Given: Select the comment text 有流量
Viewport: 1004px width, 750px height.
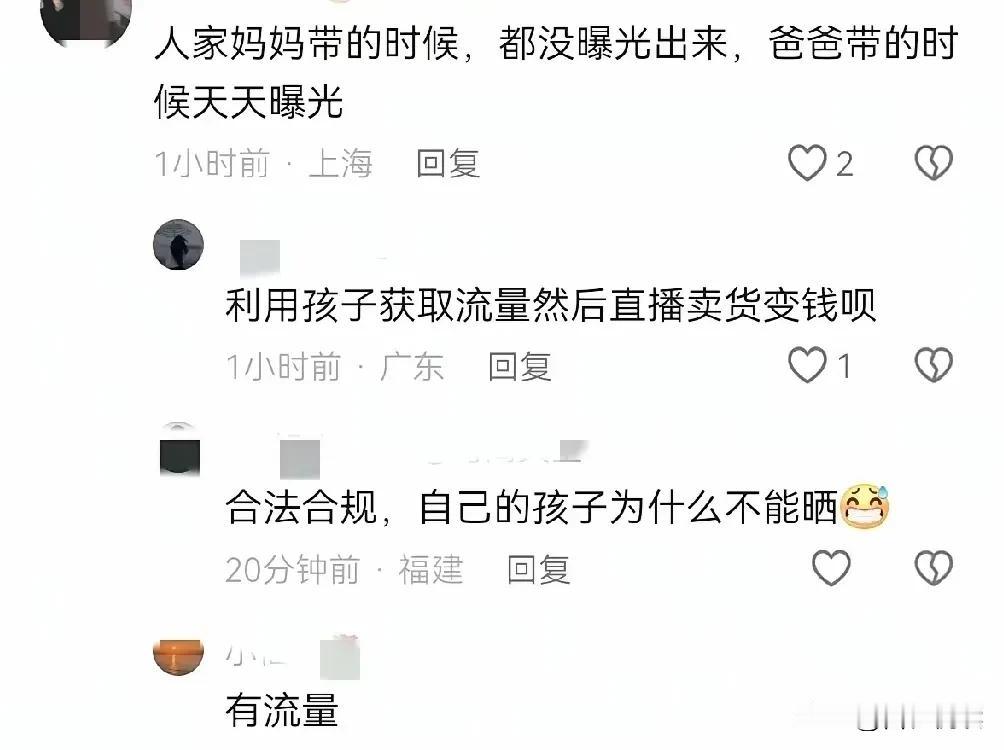Looking at the screenshot, I should point(282,710).
